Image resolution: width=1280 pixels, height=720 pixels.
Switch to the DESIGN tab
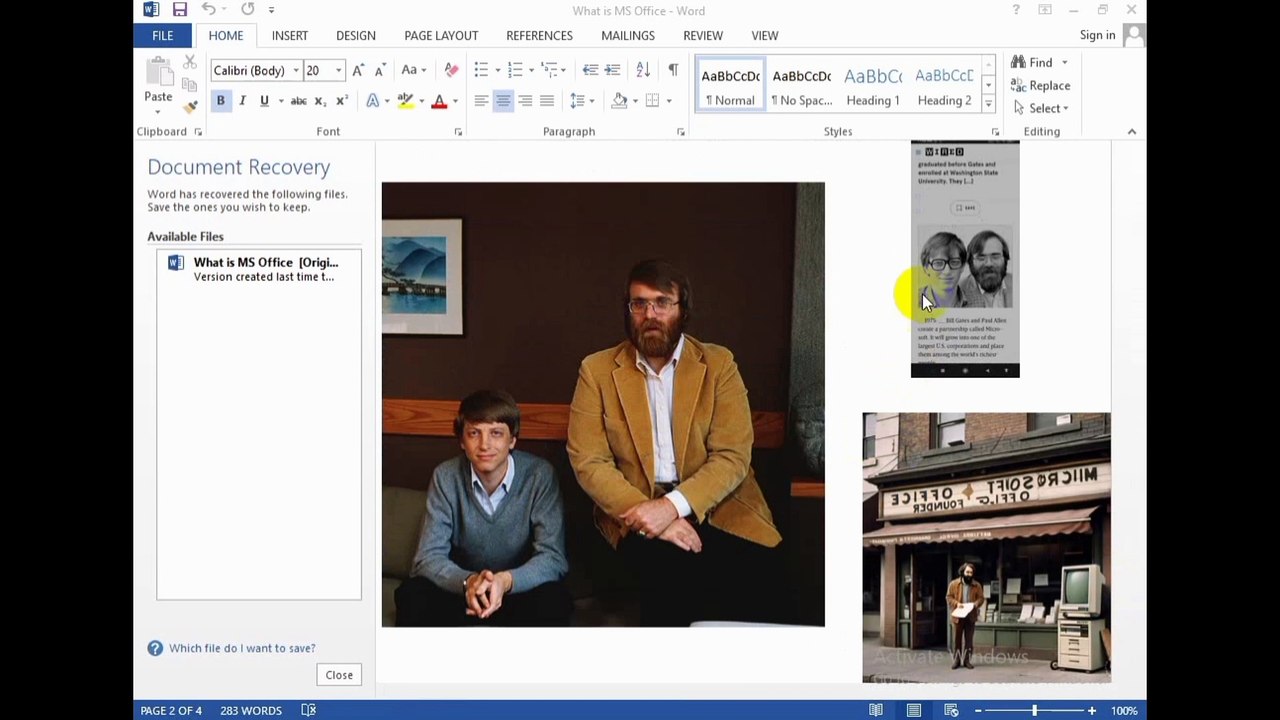coord(356,35)
